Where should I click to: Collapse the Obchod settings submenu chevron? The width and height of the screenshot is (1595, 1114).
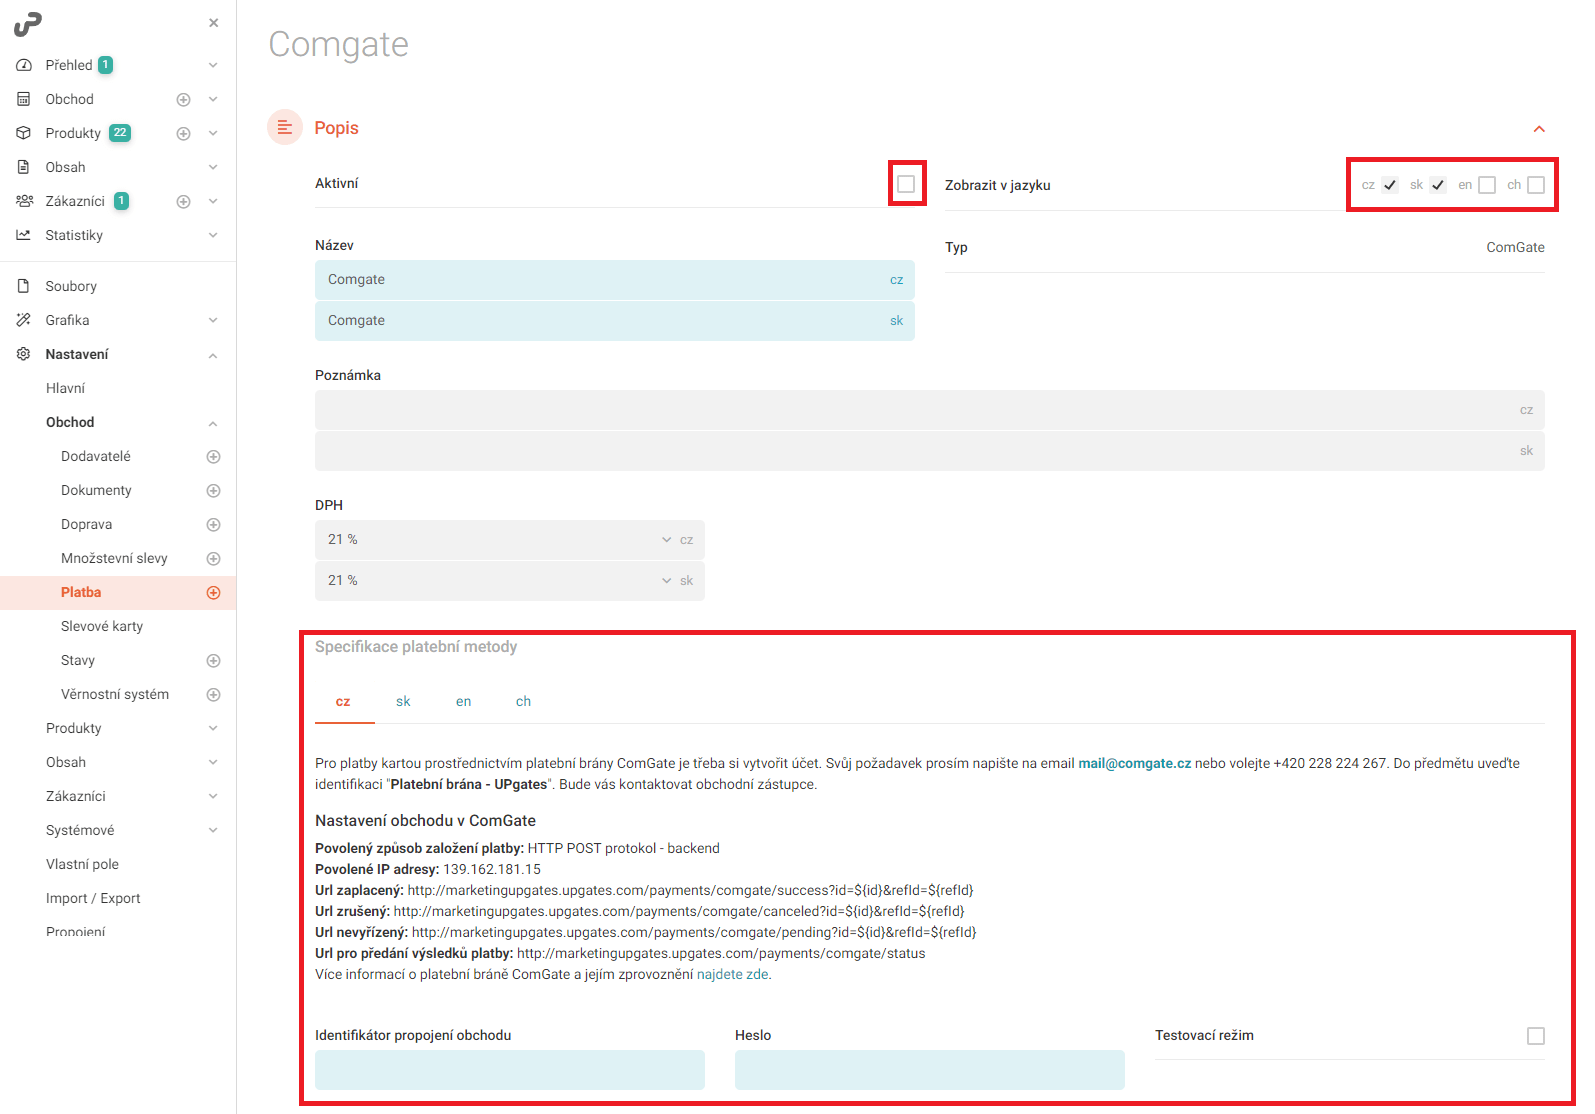(213, 423)
